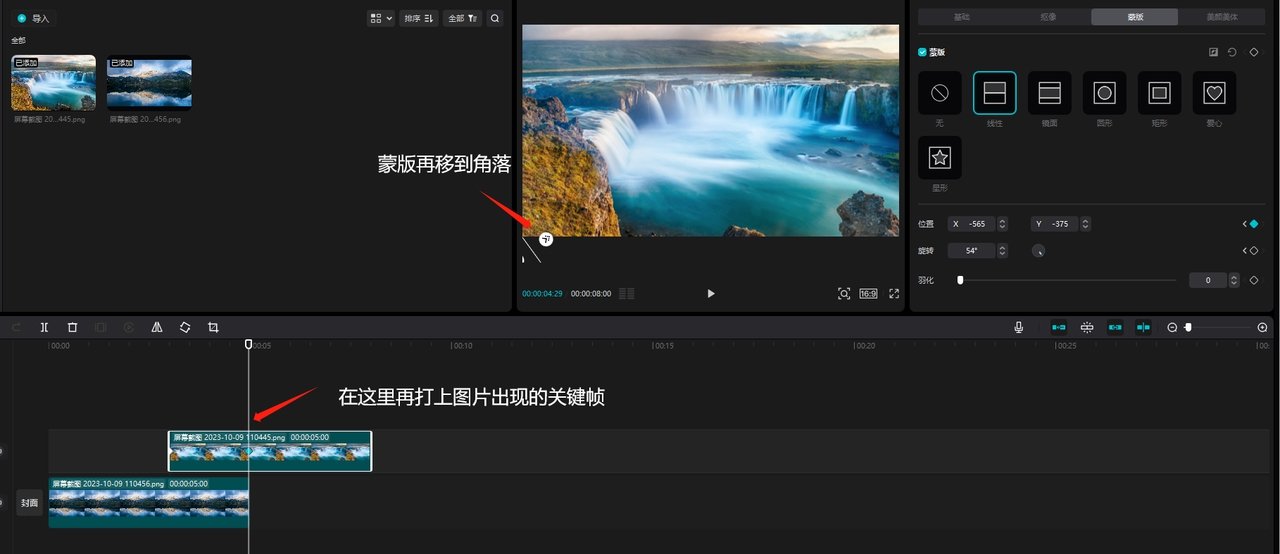Adjust the feather value stepper arrows
The height and width of the screenshot is (554, 1280).
(1234, 280)
